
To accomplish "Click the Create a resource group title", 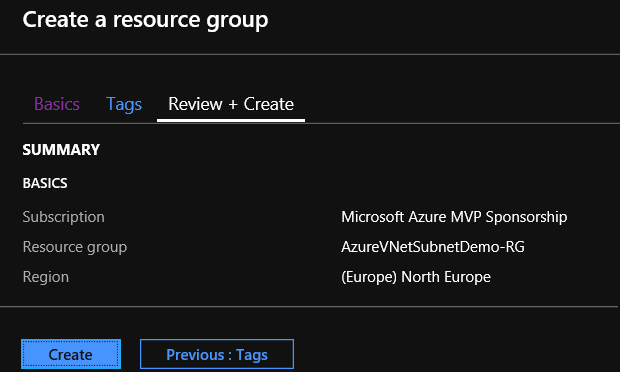I will (145, 20).
